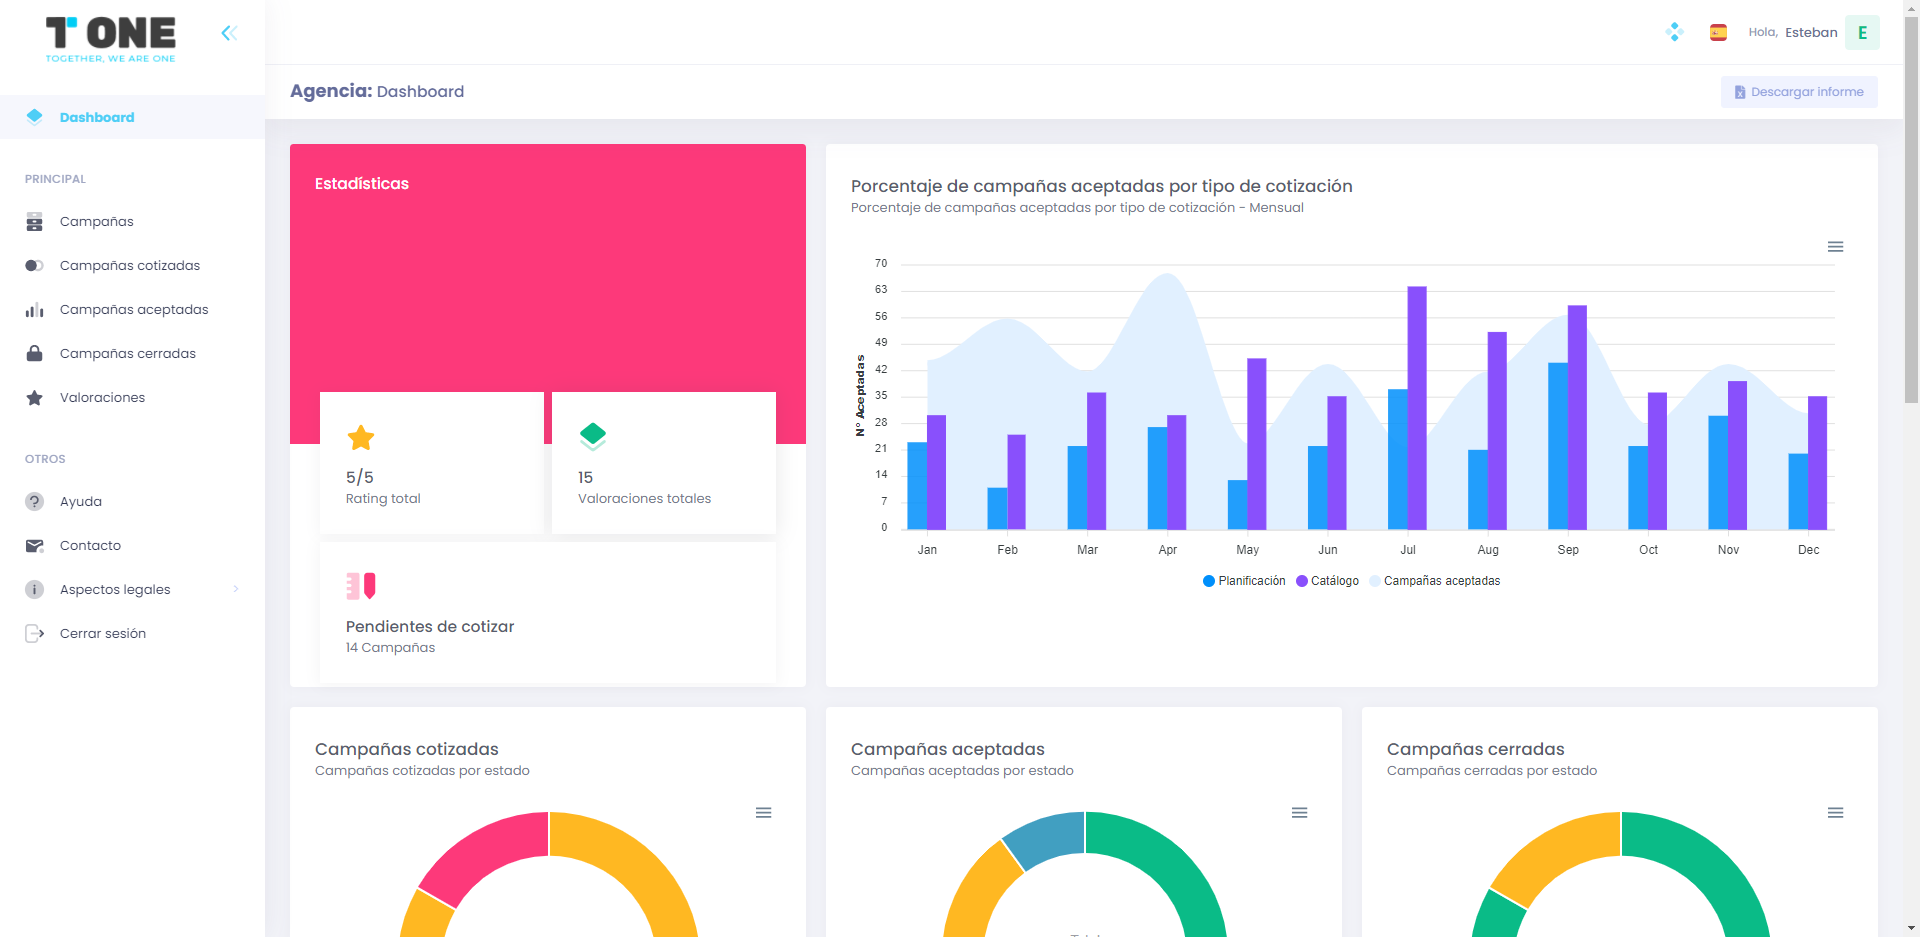
Task: Go to the Dashboard menu item
Action: [132, 117]
